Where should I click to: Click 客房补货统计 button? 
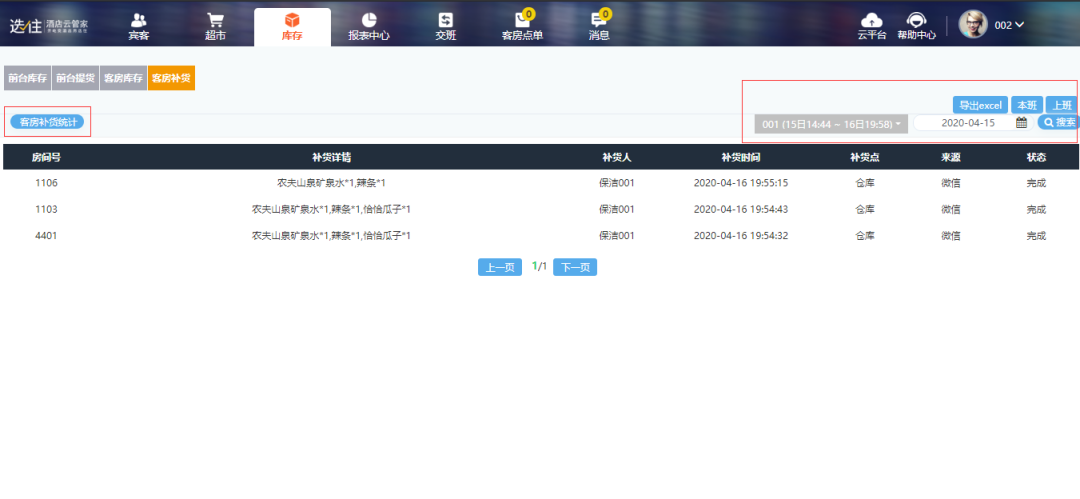pos(47,122)
